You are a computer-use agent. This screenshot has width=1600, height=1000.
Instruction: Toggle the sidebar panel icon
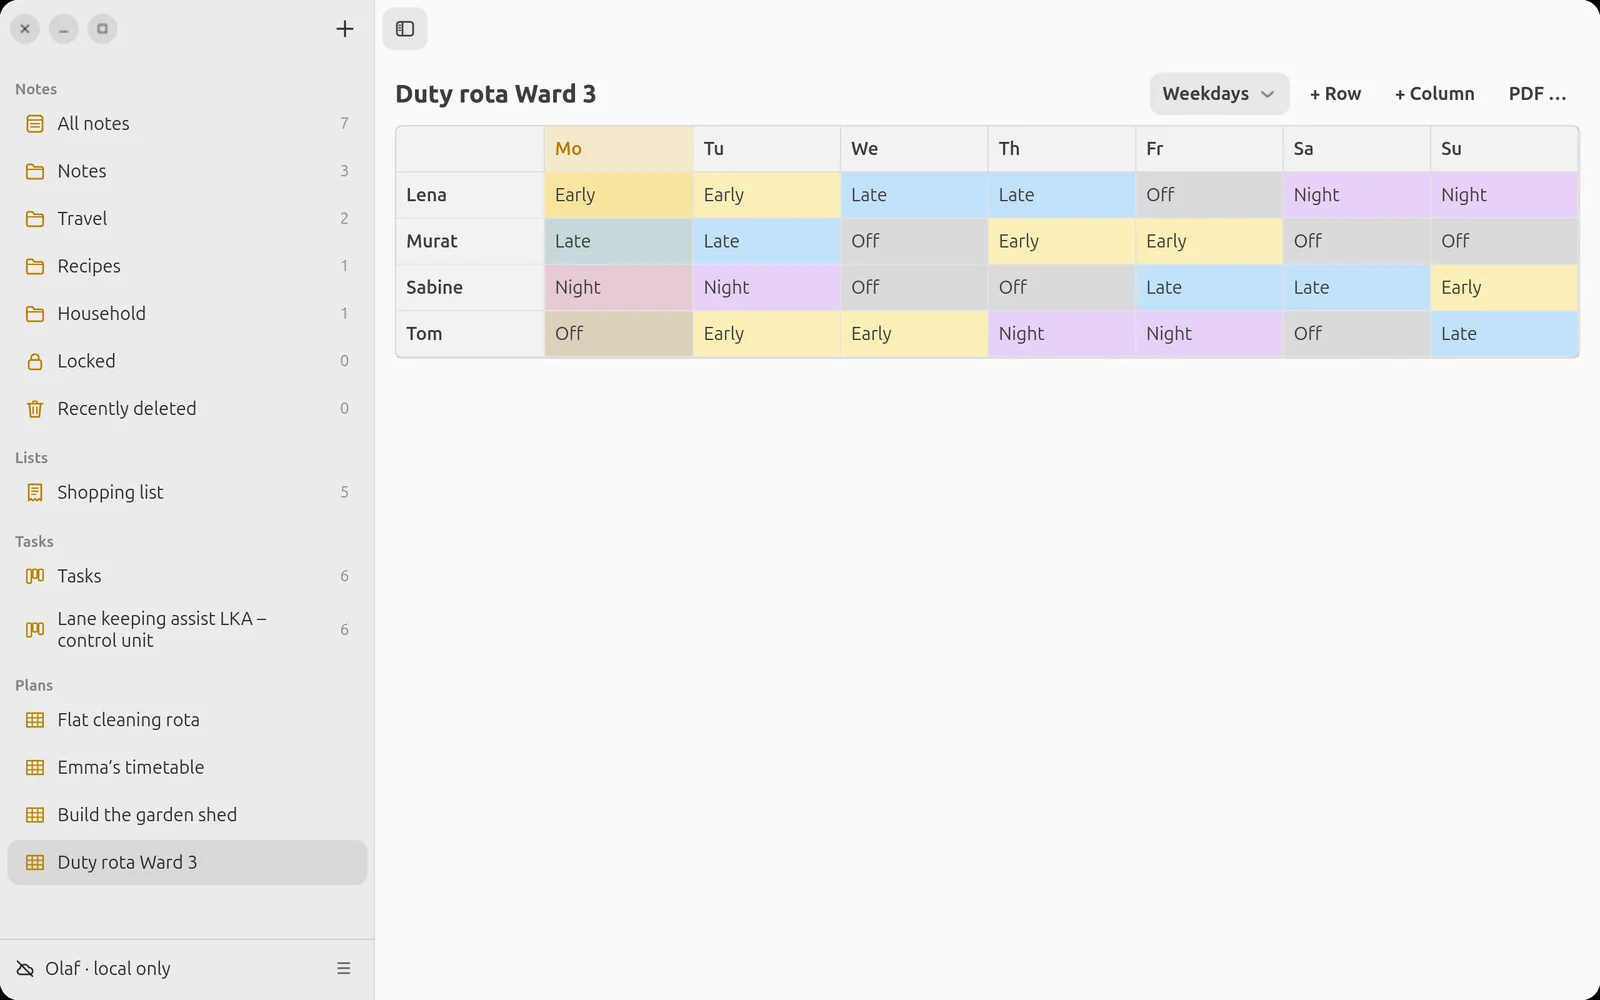pyautogui.click(x=405, y=29)
